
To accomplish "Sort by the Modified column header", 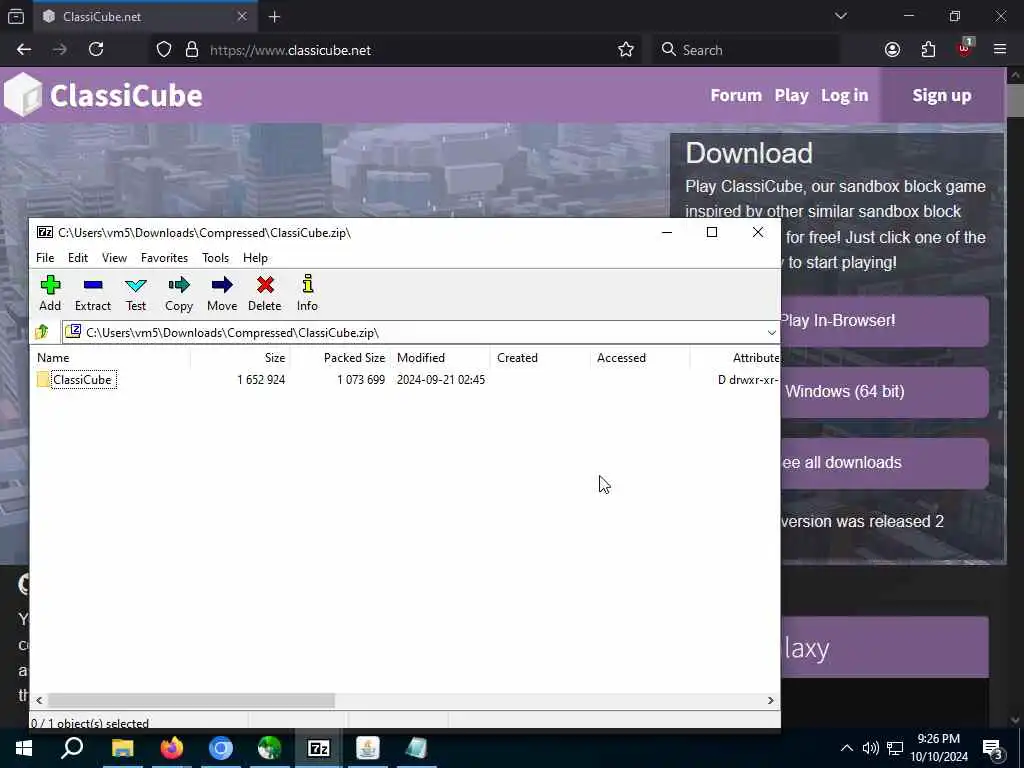I will click(440, 358).
